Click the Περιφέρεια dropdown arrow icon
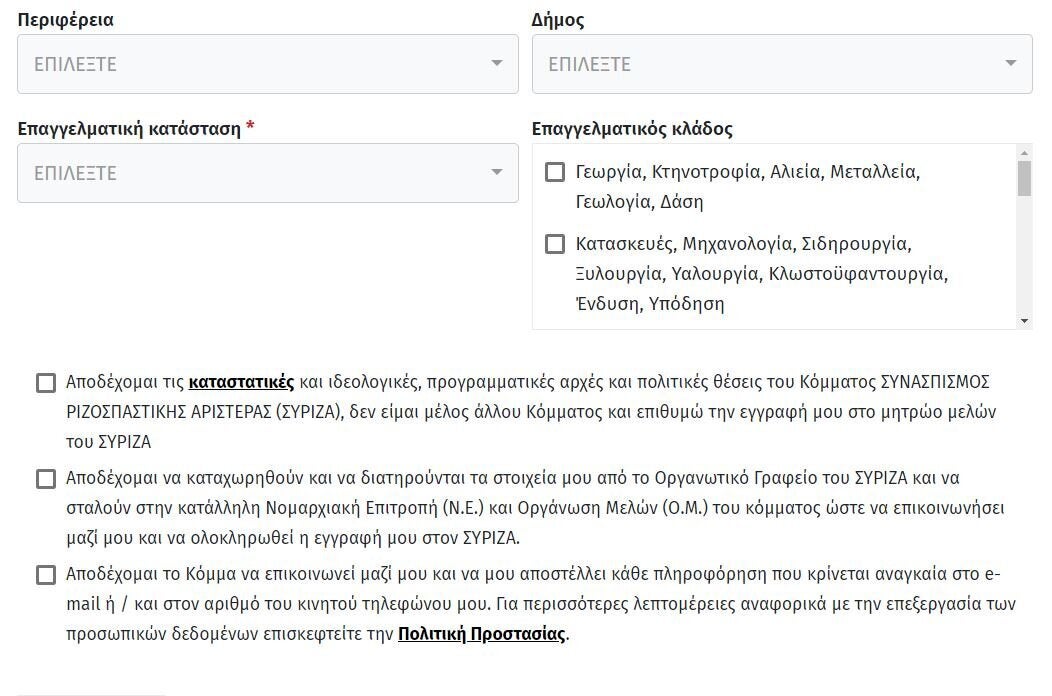Viewport: 1052px width, 696px height. [x=497, y=64]
